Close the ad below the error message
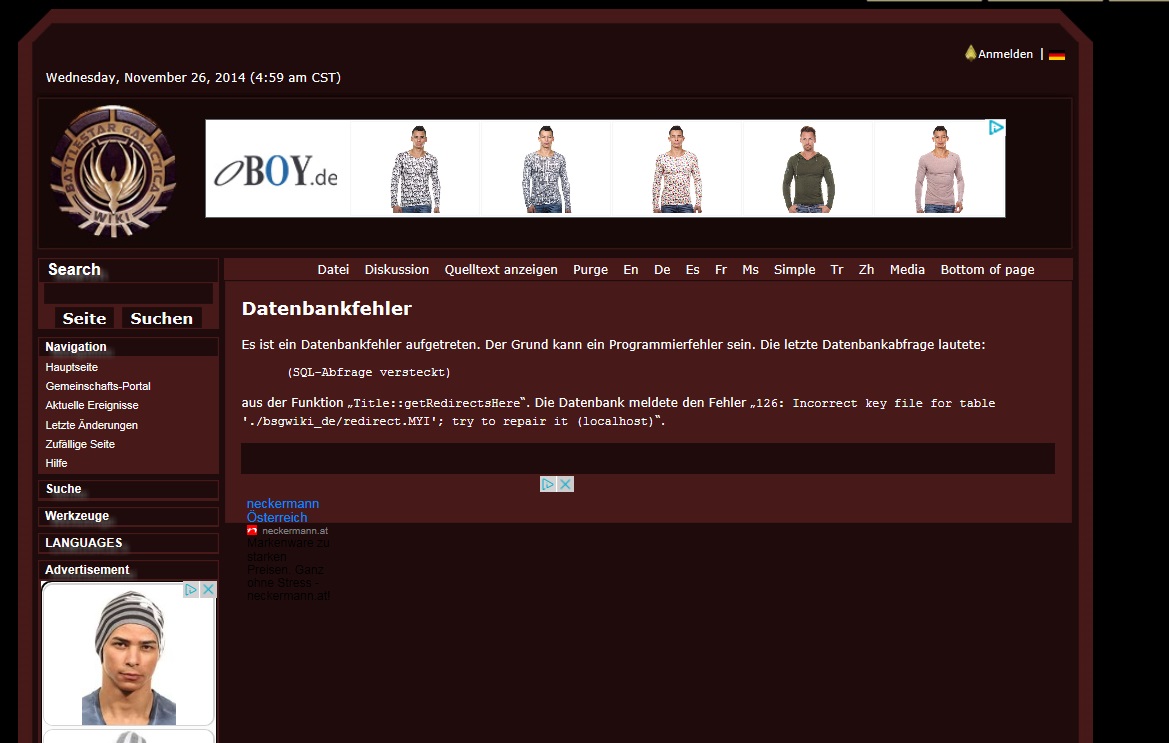Viewport: 1169px width, 743px height. pyautogui.click(x=565, y=484)
